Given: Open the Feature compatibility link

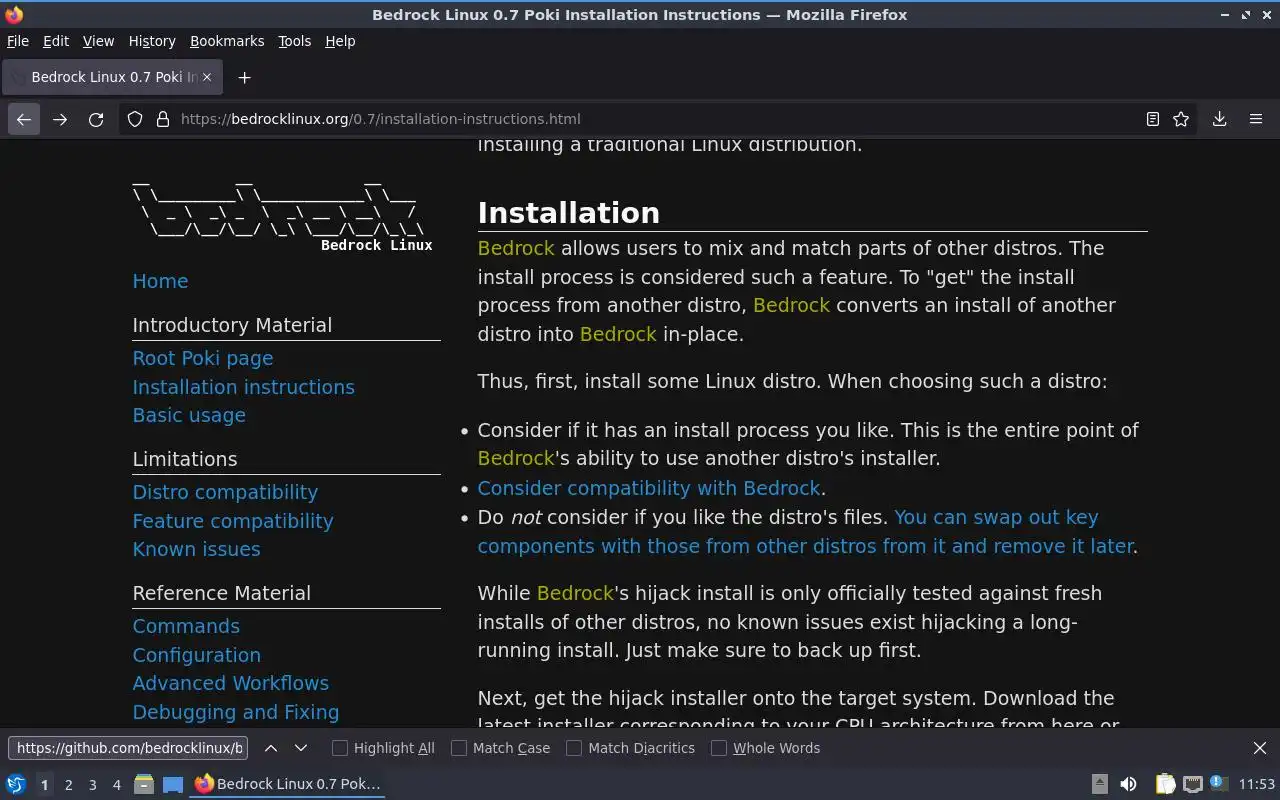Looking at the screenshot, I should pyautogui.click(x=233, y=521).
